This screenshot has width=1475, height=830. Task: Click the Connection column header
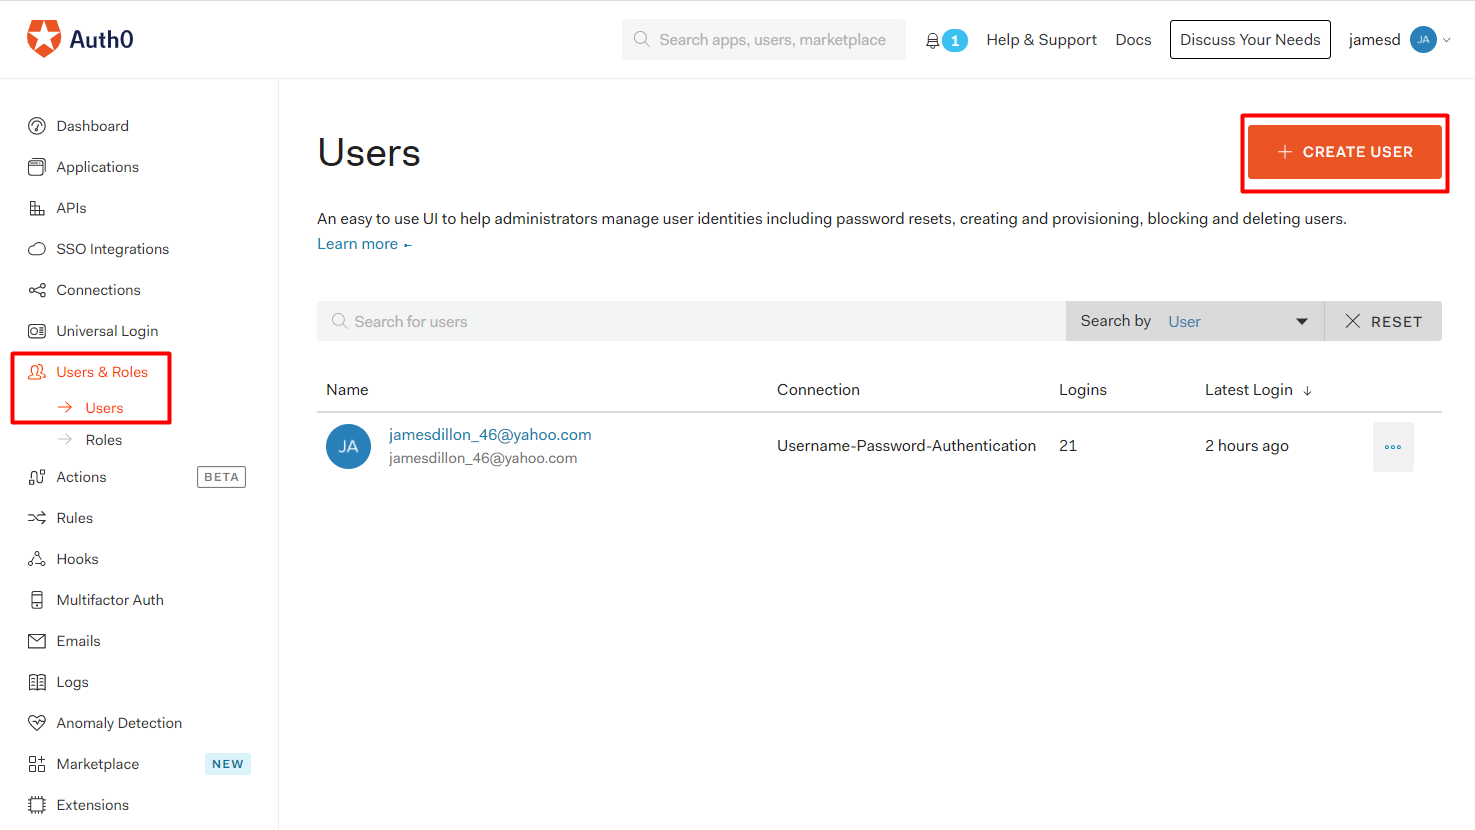[x=818, y=390]
